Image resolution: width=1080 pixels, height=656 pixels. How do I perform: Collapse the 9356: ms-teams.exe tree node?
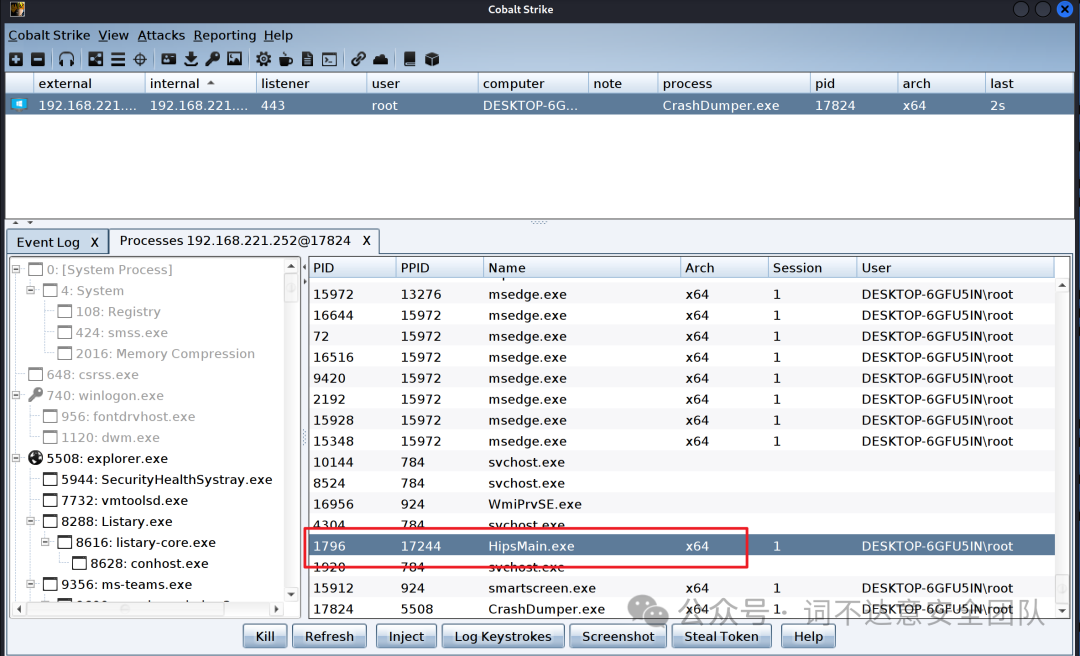pos(30,584)
